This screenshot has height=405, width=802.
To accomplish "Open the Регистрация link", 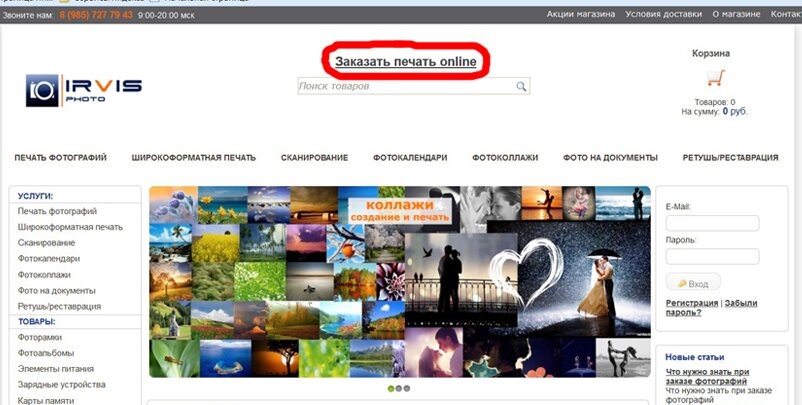I will pyautogui.click(x=692, y=303).
